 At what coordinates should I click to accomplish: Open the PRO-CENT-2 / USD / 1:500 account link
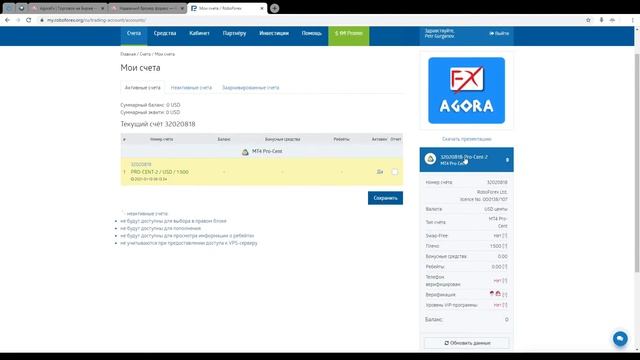tap(160, 172)
